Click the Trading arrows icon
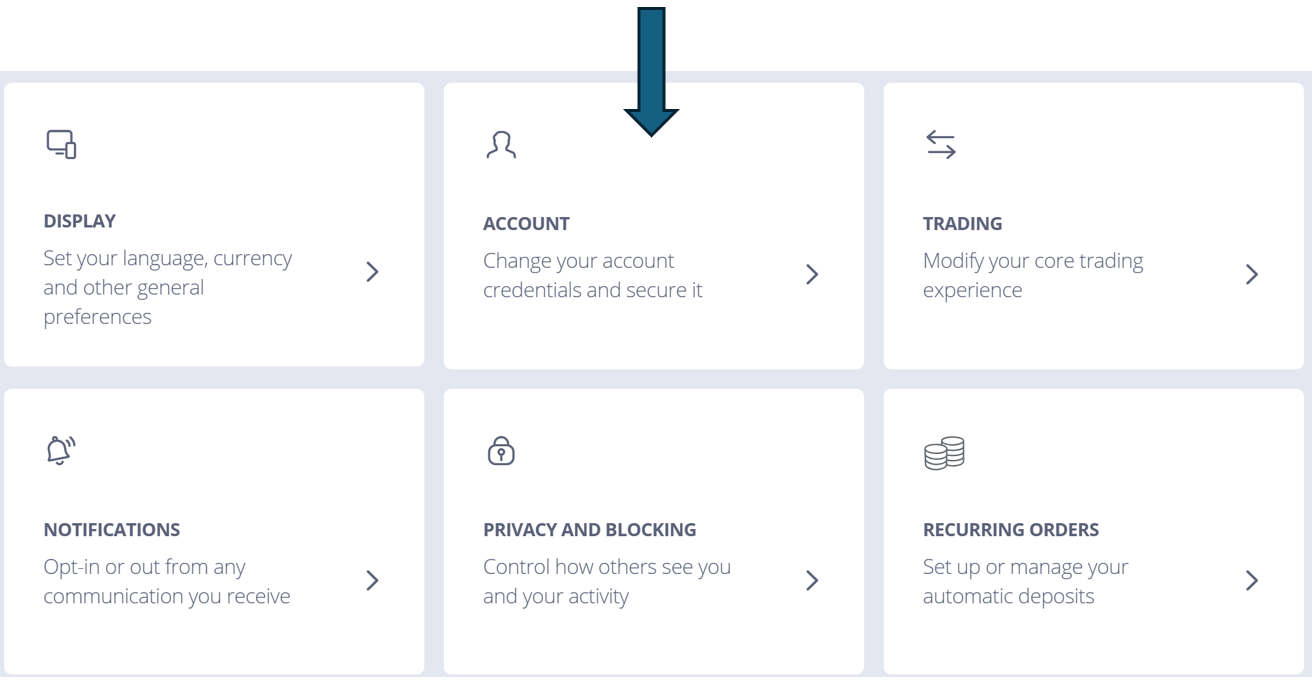Image resolution: width=1312 pixels, height=680 pixels. click(941, 145)
